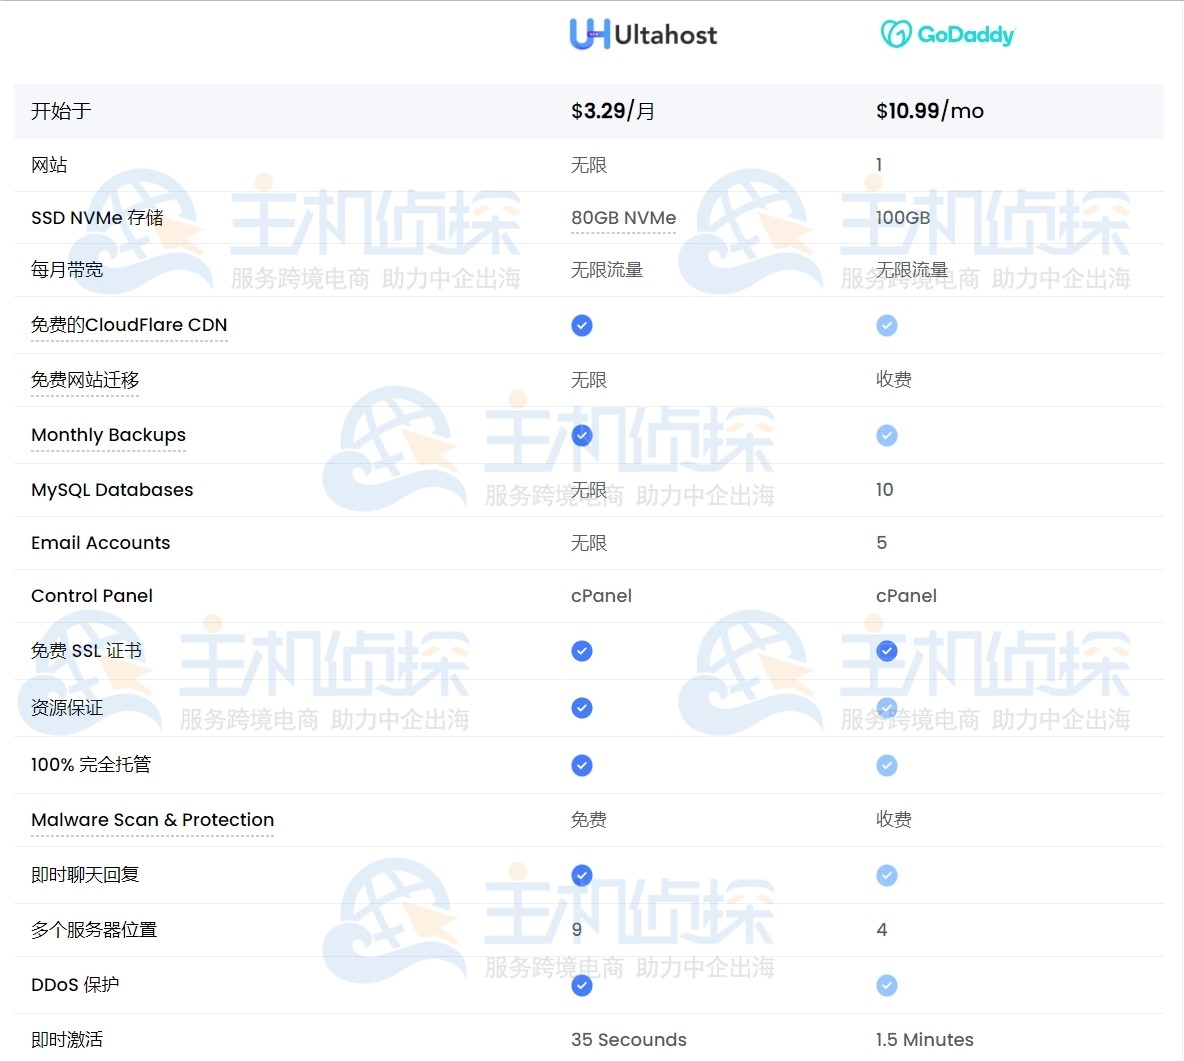The height and width of the screenshot is (1061, 1184).
Task: Click the DDoS 保护 row label
Action: [75, 985]
